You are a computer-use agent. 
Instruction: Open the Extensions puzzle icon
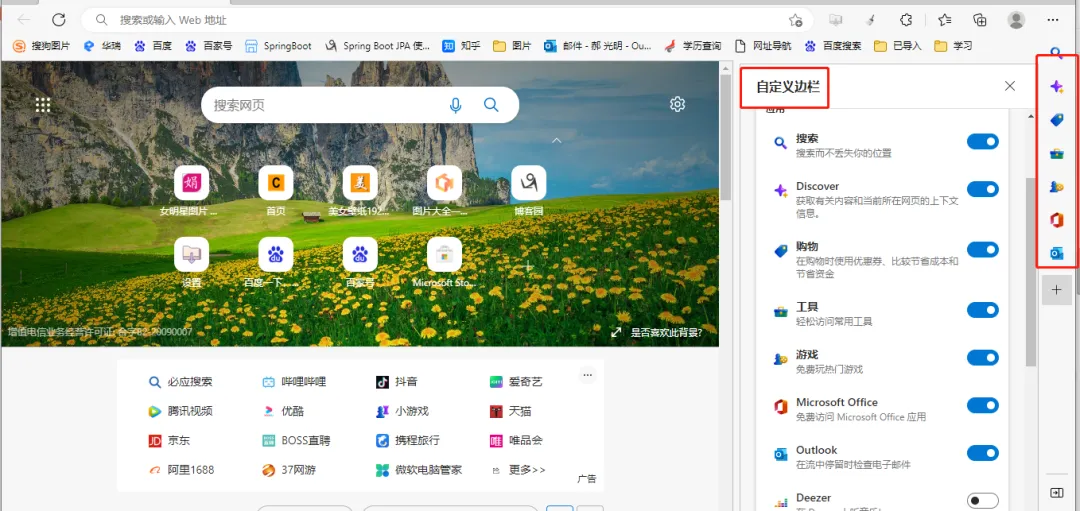coord(906,20)
